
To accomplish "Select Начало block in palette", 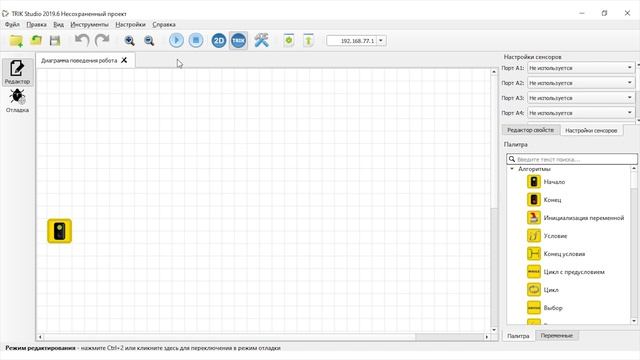I will (546, 182).
